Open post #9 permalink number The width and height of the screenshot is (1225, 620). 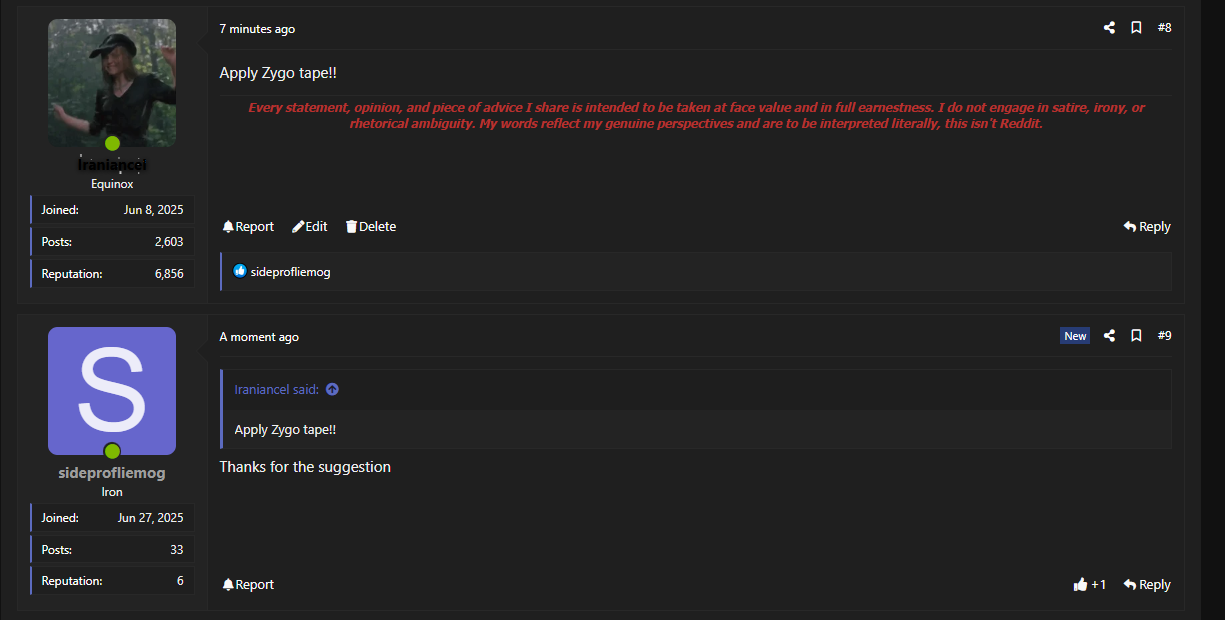(x=1164, y=336)
